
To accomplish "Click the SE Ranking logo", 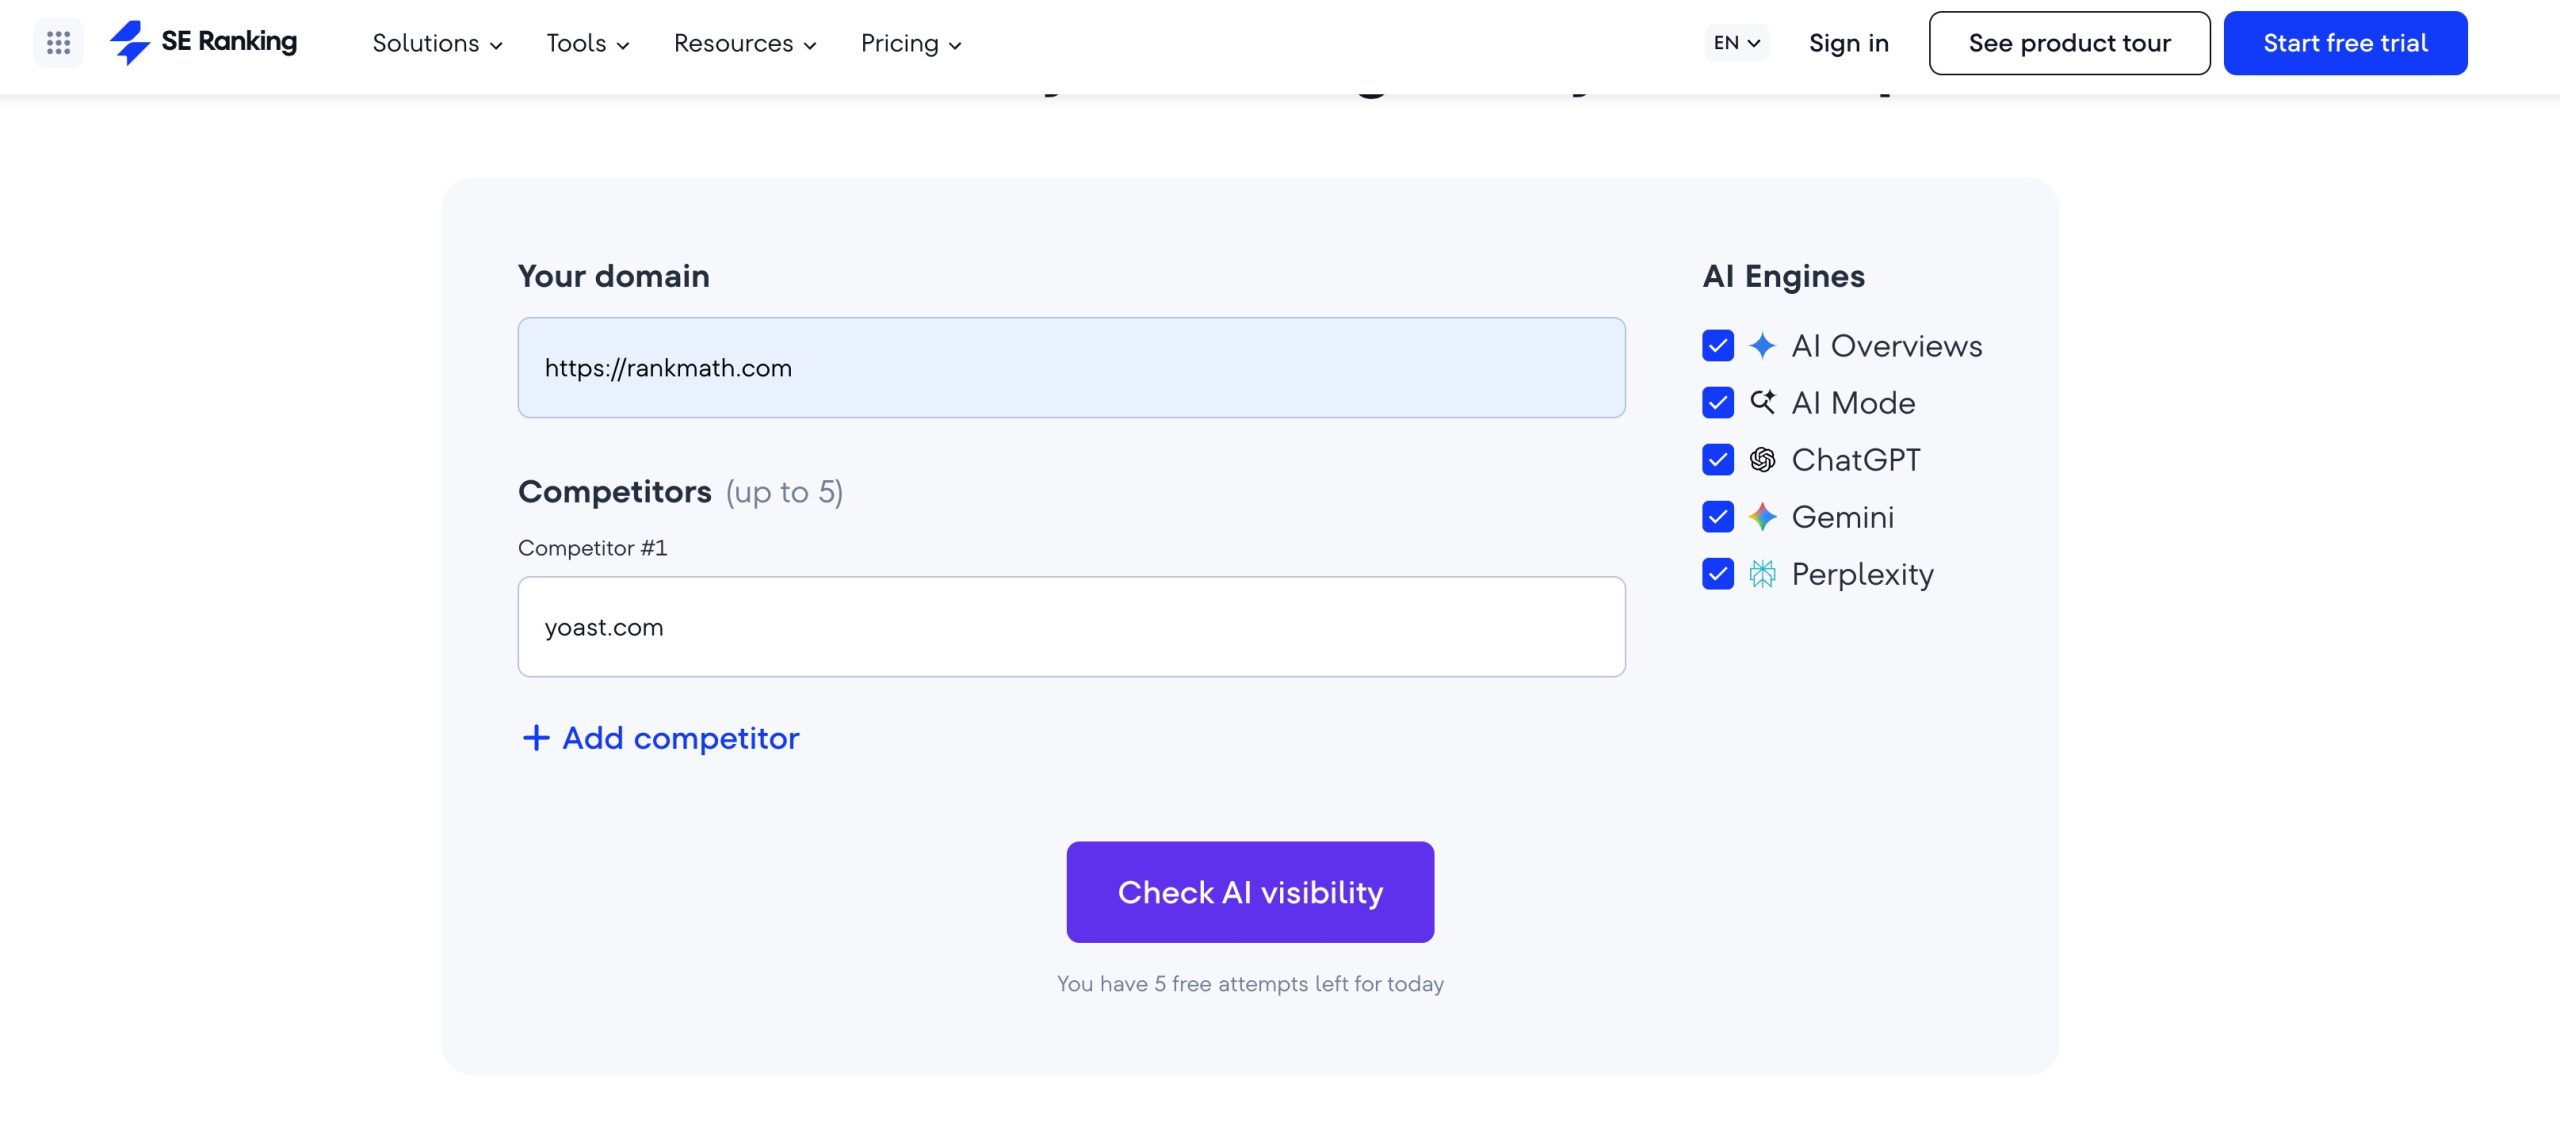I will pos(204,42).
